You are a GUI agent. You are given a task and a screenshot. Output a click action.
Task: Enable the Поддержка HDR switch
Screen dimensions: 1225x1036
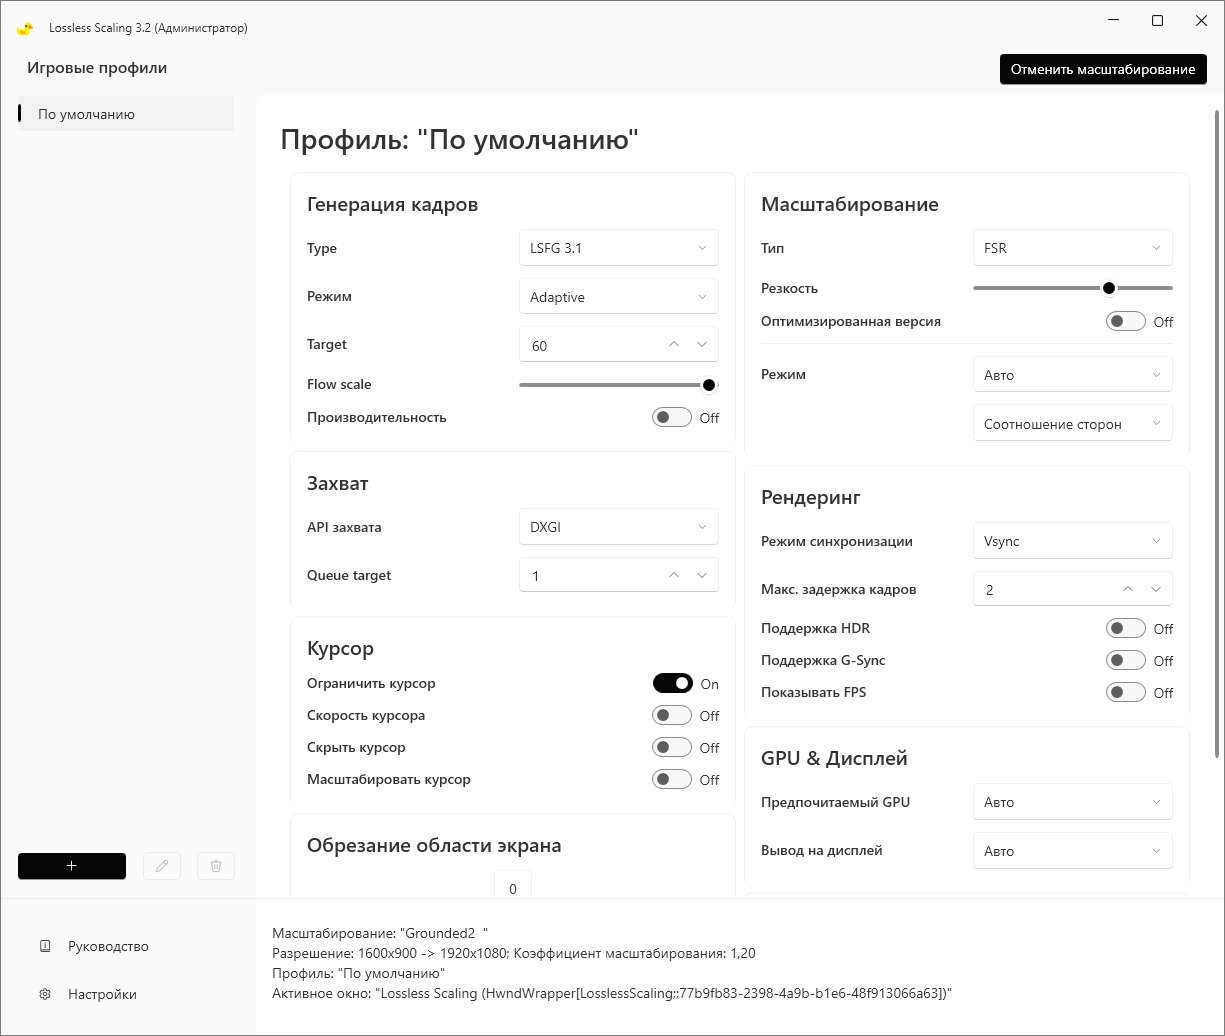point(1126,628)
